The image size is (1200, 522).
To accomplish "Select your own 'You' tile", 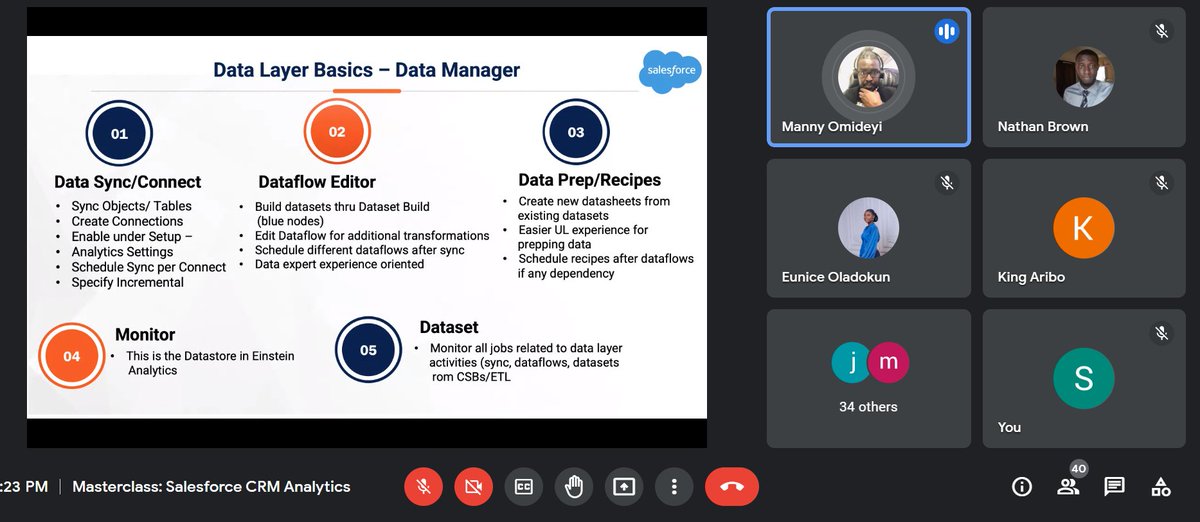I will (1084, 378).
